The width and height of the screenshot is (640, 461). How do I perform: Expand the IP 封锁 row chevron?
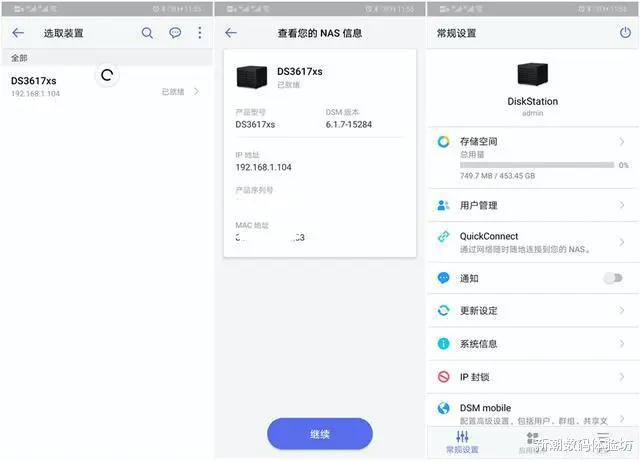[x=622, y=376]
